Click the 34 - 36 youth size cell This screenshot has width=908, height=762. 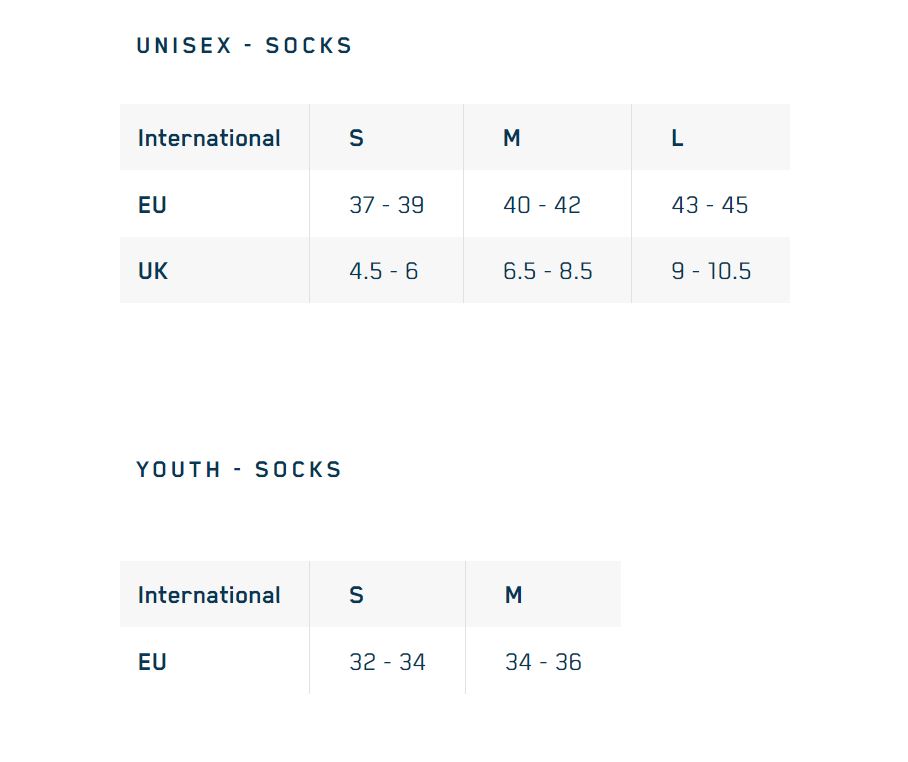click(x=543, y=662)
